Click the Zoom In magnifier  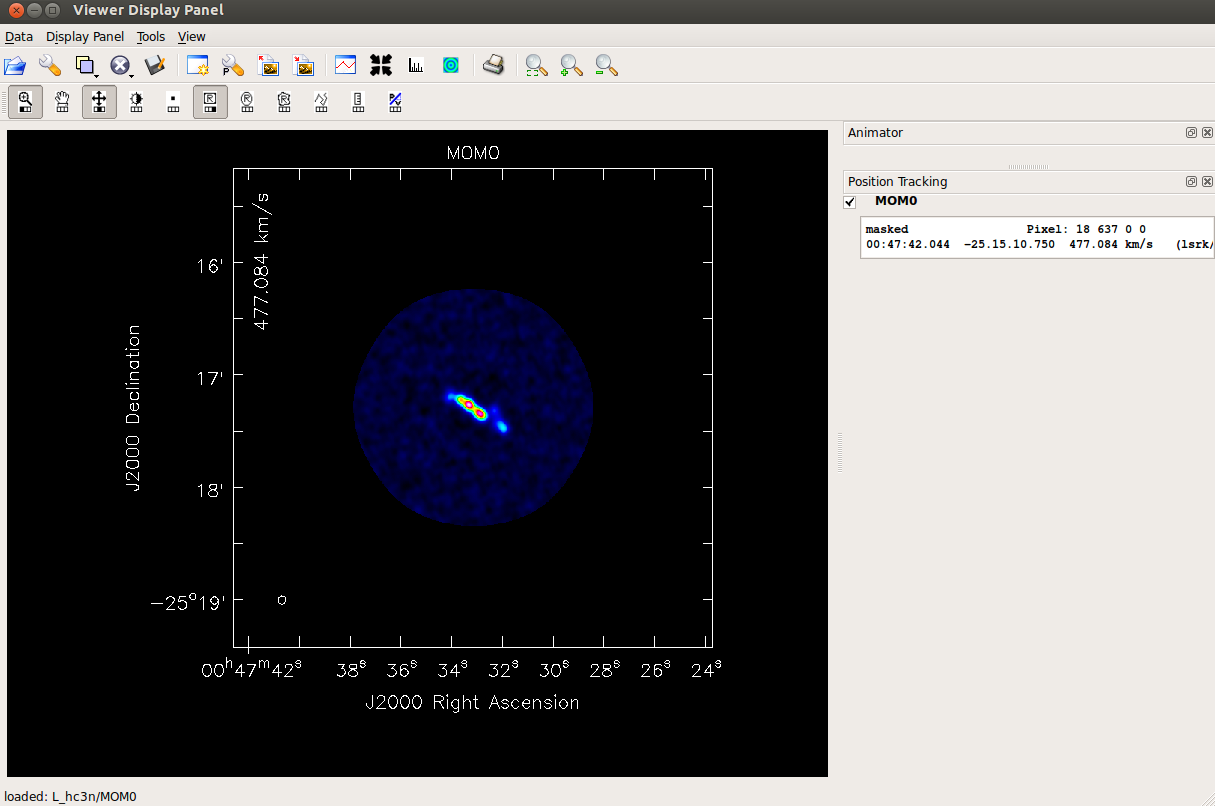coord(571,66)
